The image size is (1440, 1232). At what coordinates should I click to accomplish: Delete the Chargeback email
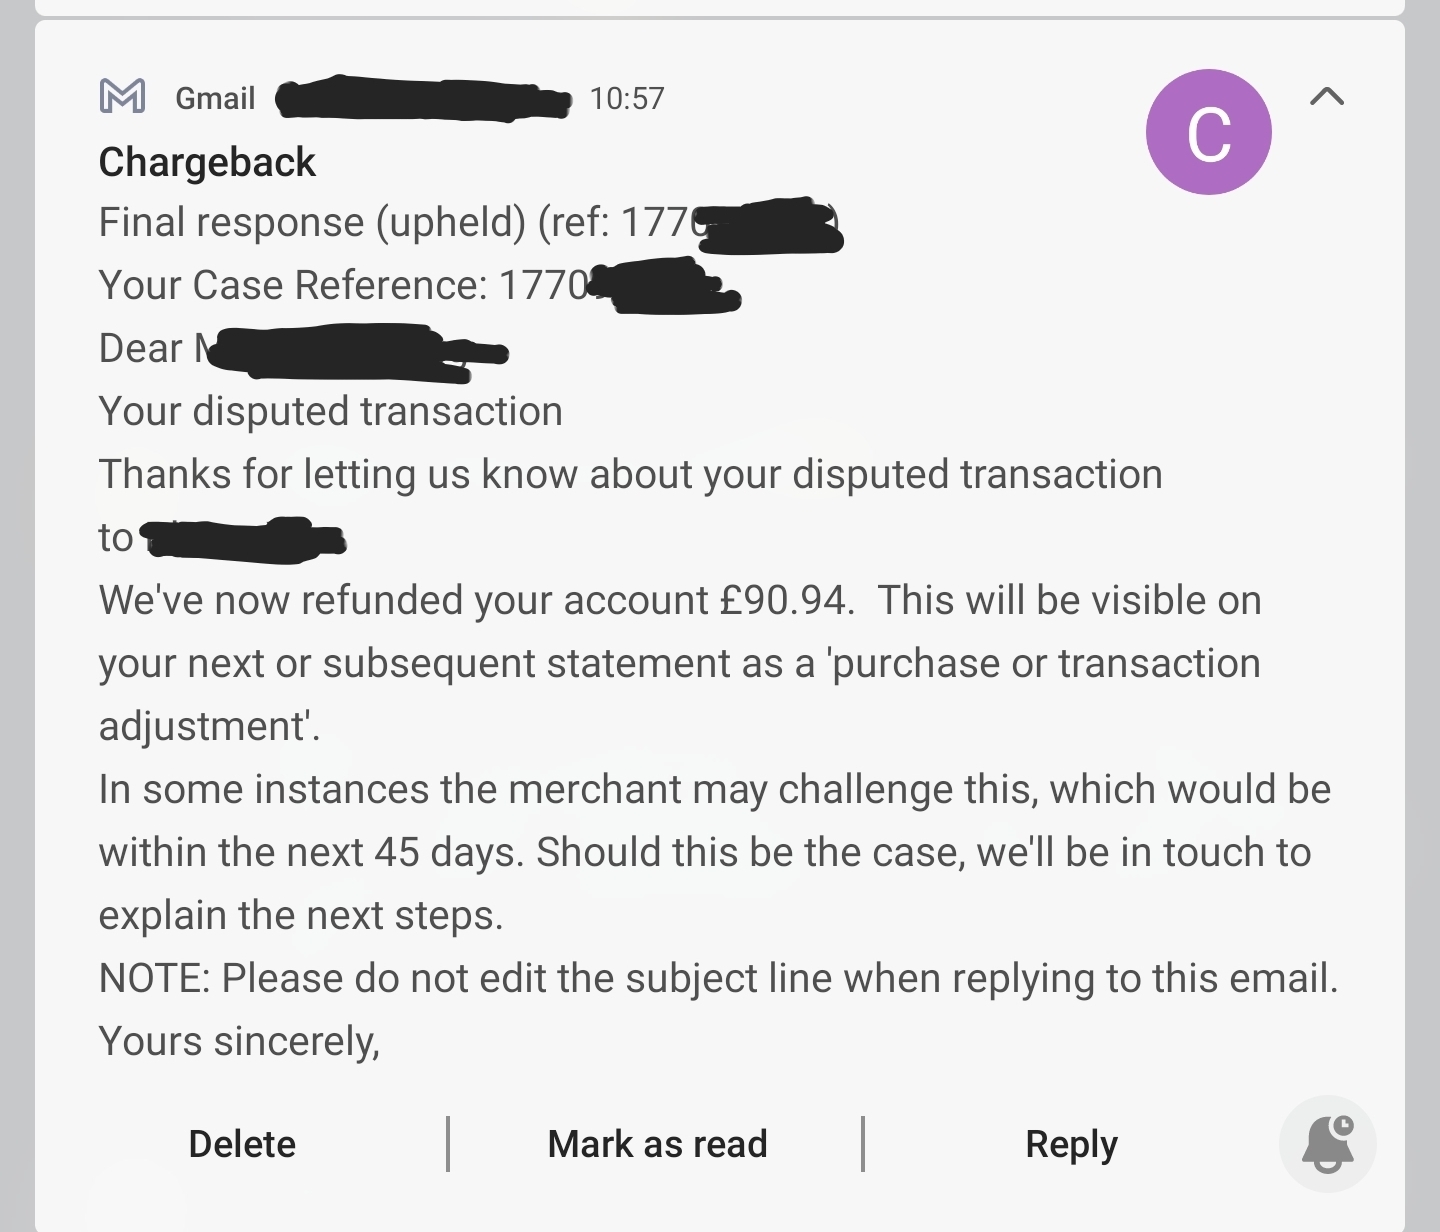(x=242, y=1144)
